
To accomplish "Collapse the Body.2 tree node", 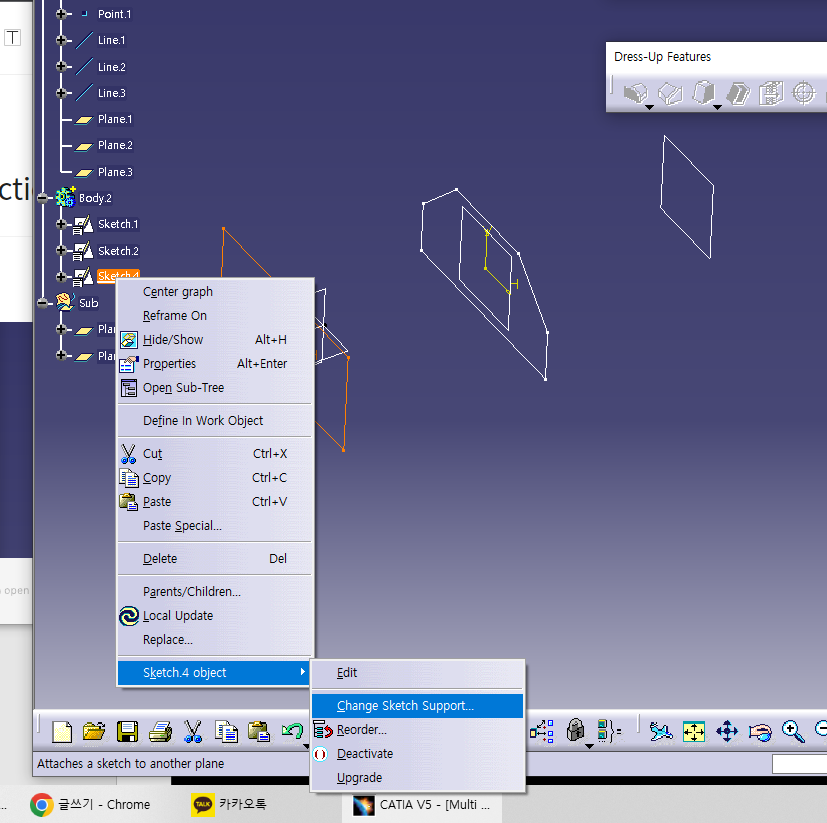I will [x=42, y=198].
